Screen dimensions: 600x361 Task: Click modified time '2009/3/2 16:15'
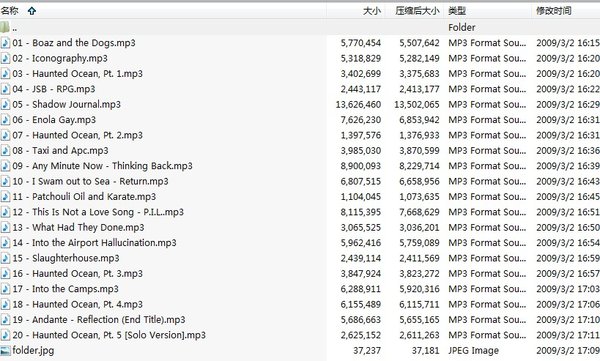pos(568,43)
